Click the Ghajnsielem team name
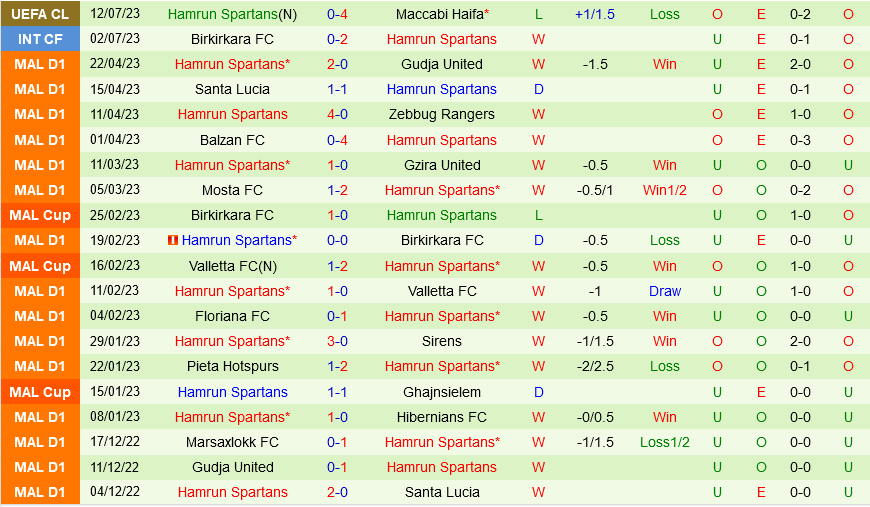870x507 pixels. pyautogui.click(x=441, y=392)
